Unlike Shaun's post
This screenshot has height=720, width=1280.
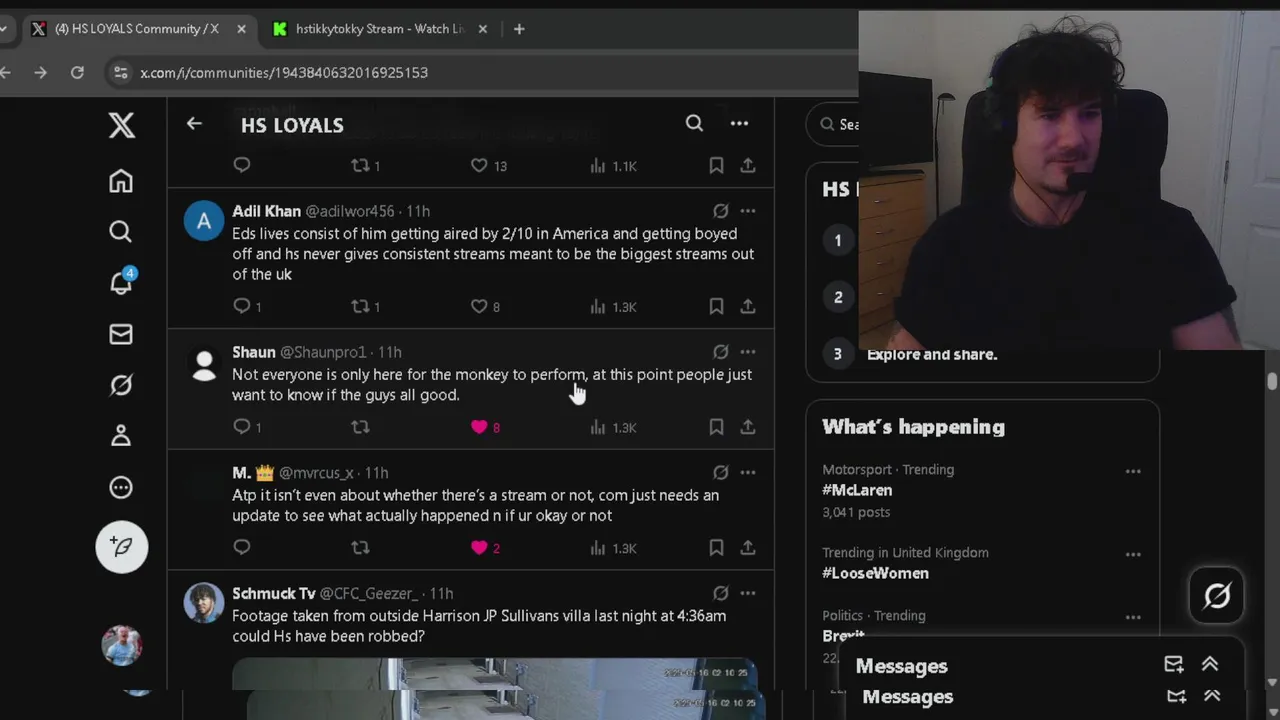(x=479, y=427)
